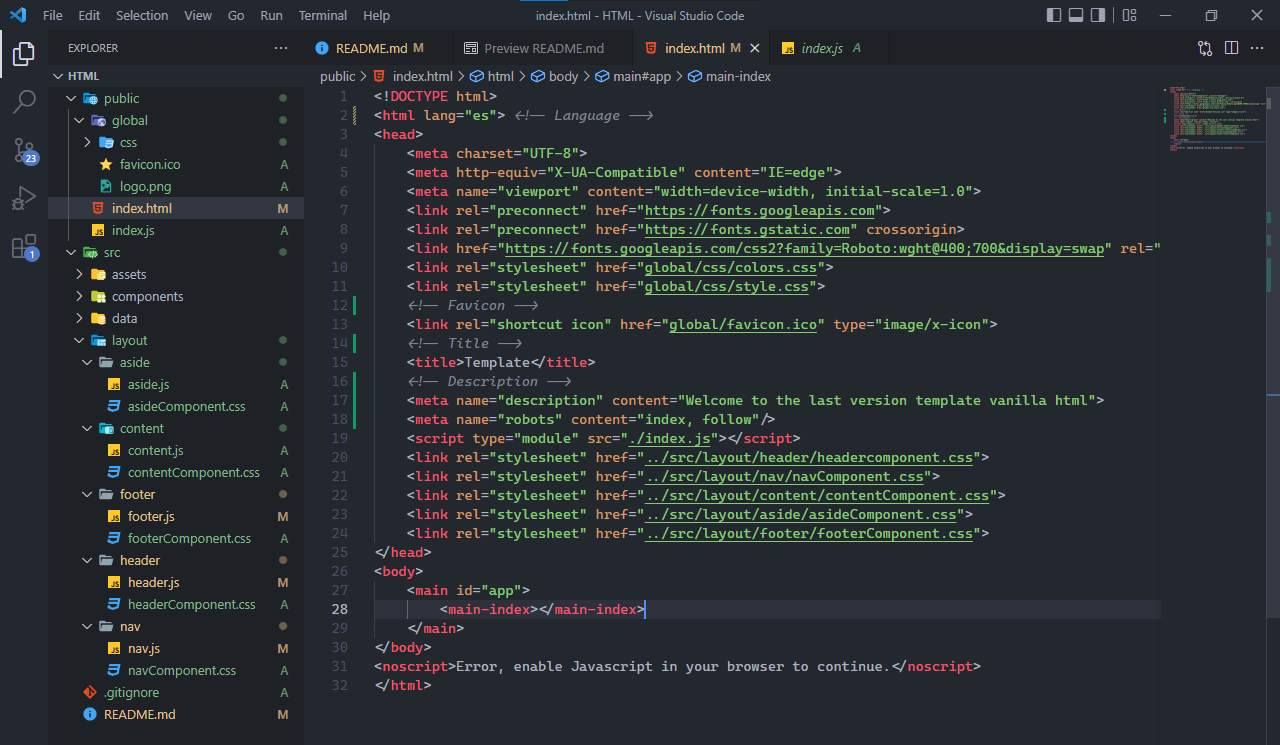This screenshot has height=745, width=1280.
Task: Open the .gitignore file
Action: coord(176,692)
